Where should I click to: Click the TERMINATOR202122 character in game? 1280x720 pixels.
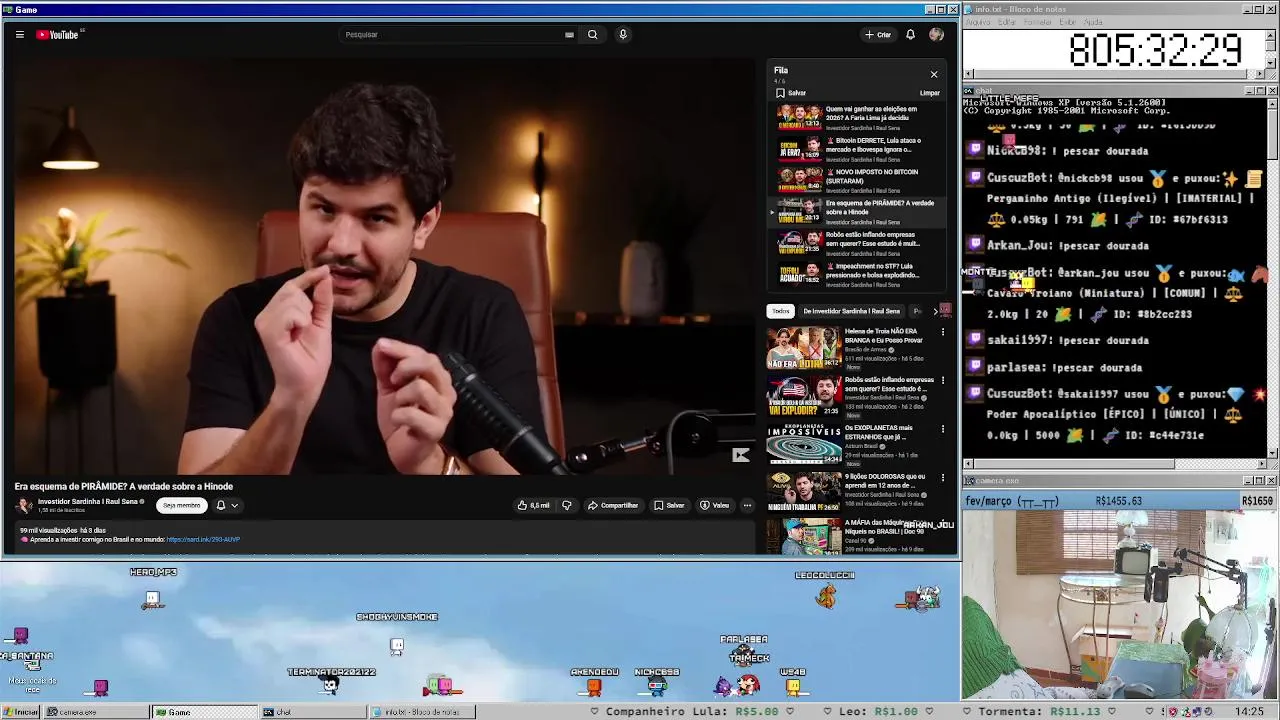tap(330, 685)
